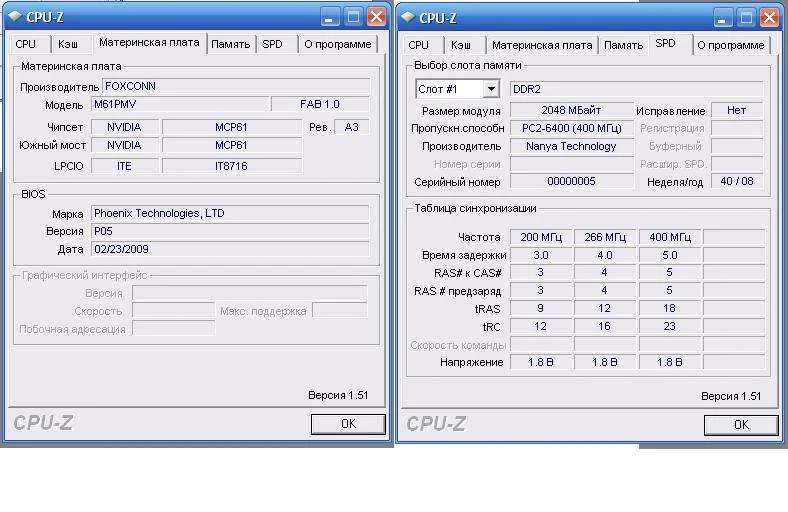Click the ITE LPCIO vendor field
This screenshot has height=512, width=788.
[x=125, y=166]
